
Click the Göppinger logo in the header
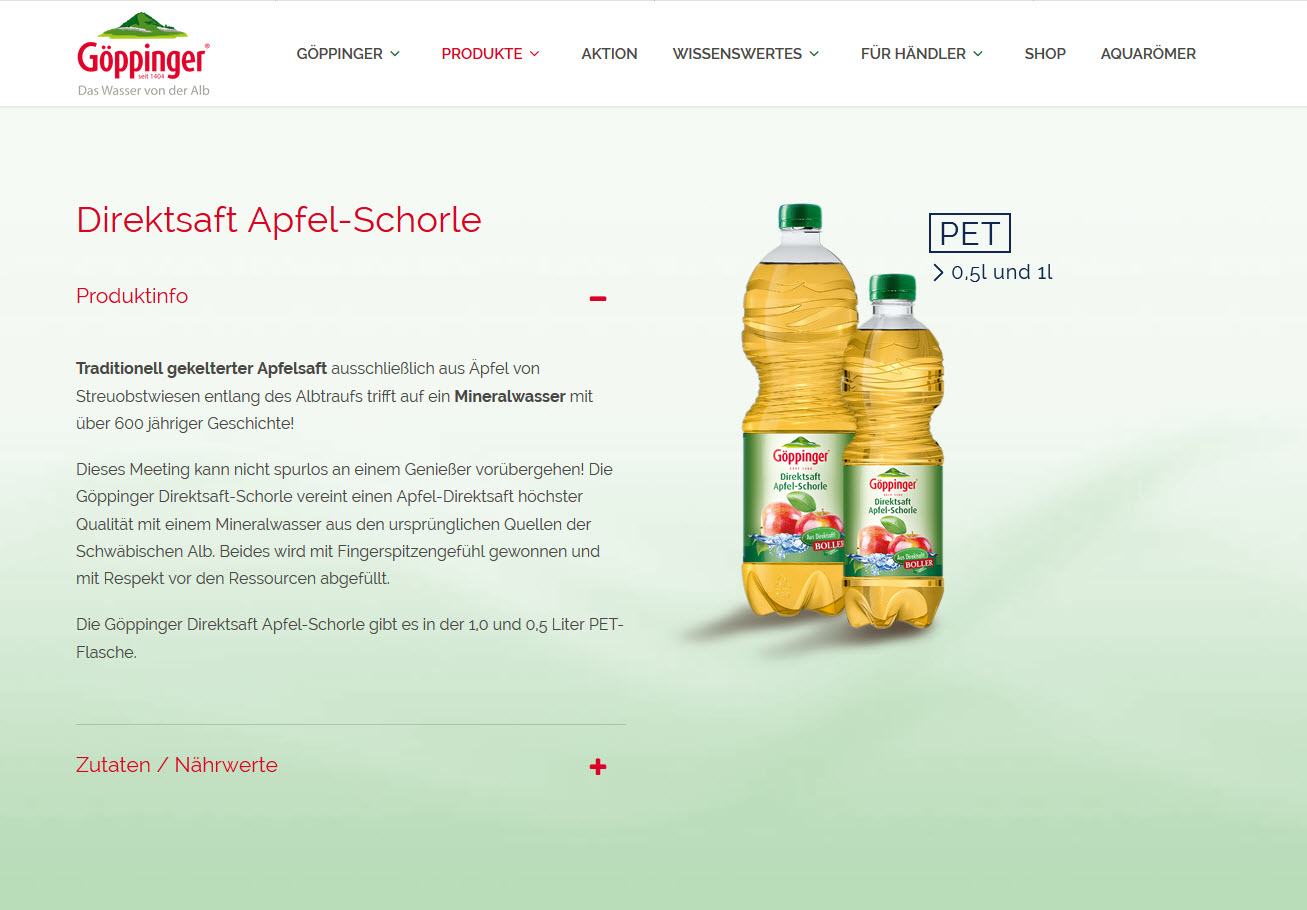[144, 54]
